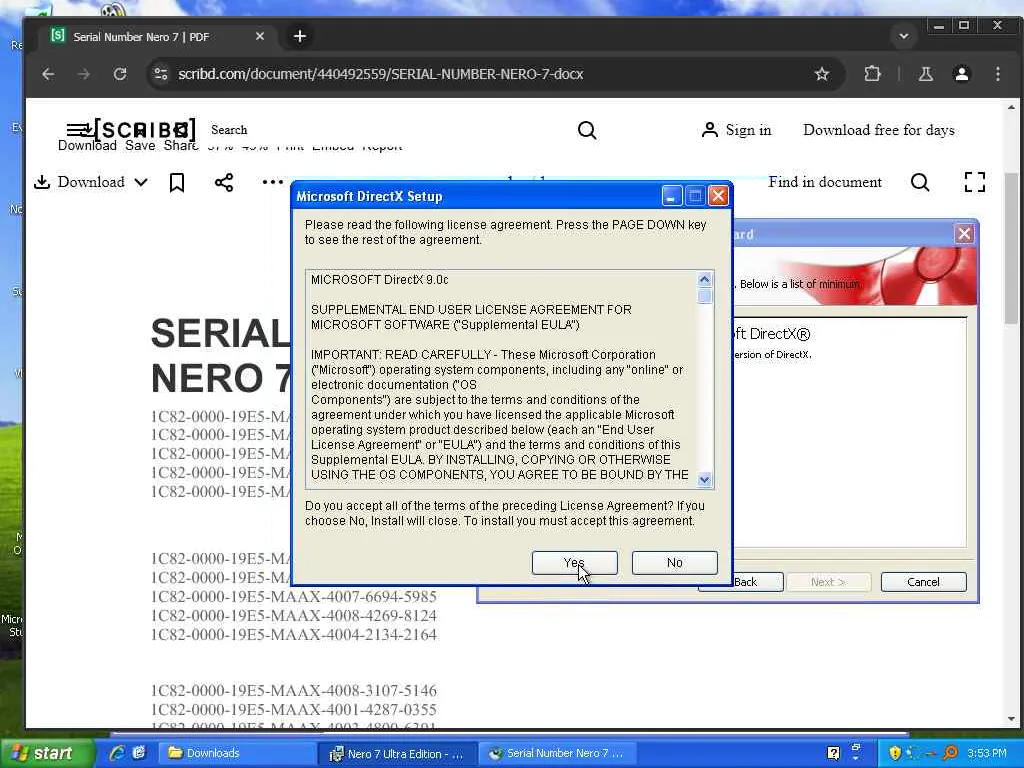This screenshot has width=1024, height=768.
Task: Click the MICROSOFT DirectX 9.0c license heading
Action: [379, 280]
